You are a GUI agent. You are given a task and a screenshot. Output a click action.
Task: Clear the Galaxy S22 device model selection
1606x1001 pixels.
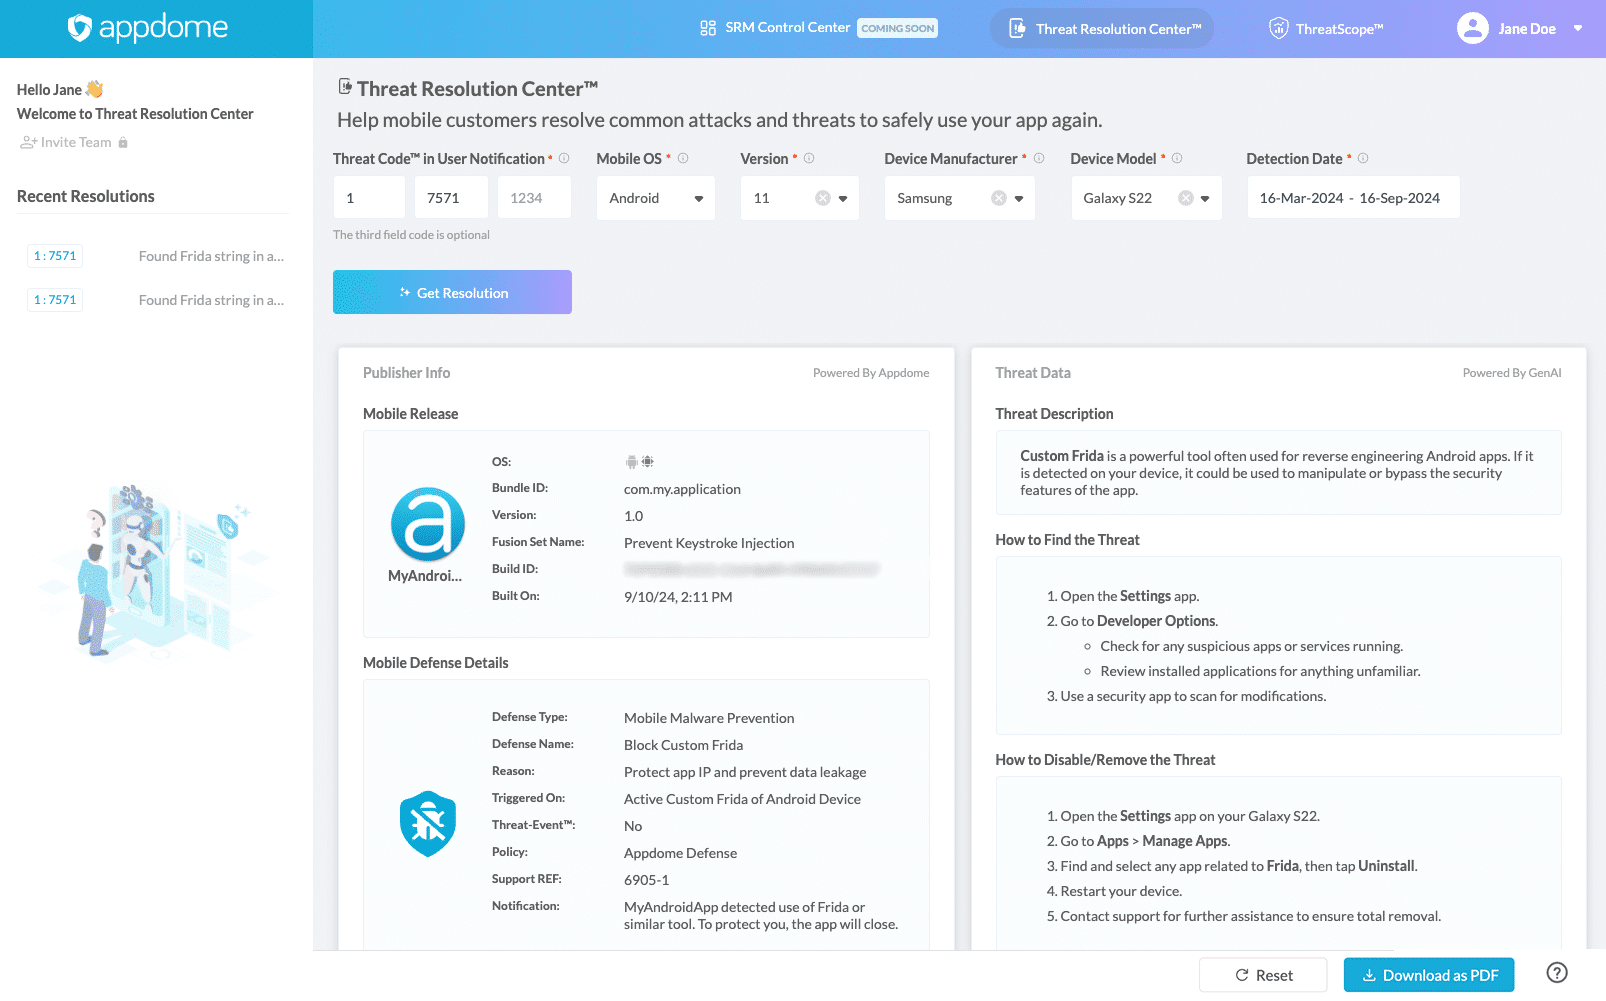[x=1186, y=198]
